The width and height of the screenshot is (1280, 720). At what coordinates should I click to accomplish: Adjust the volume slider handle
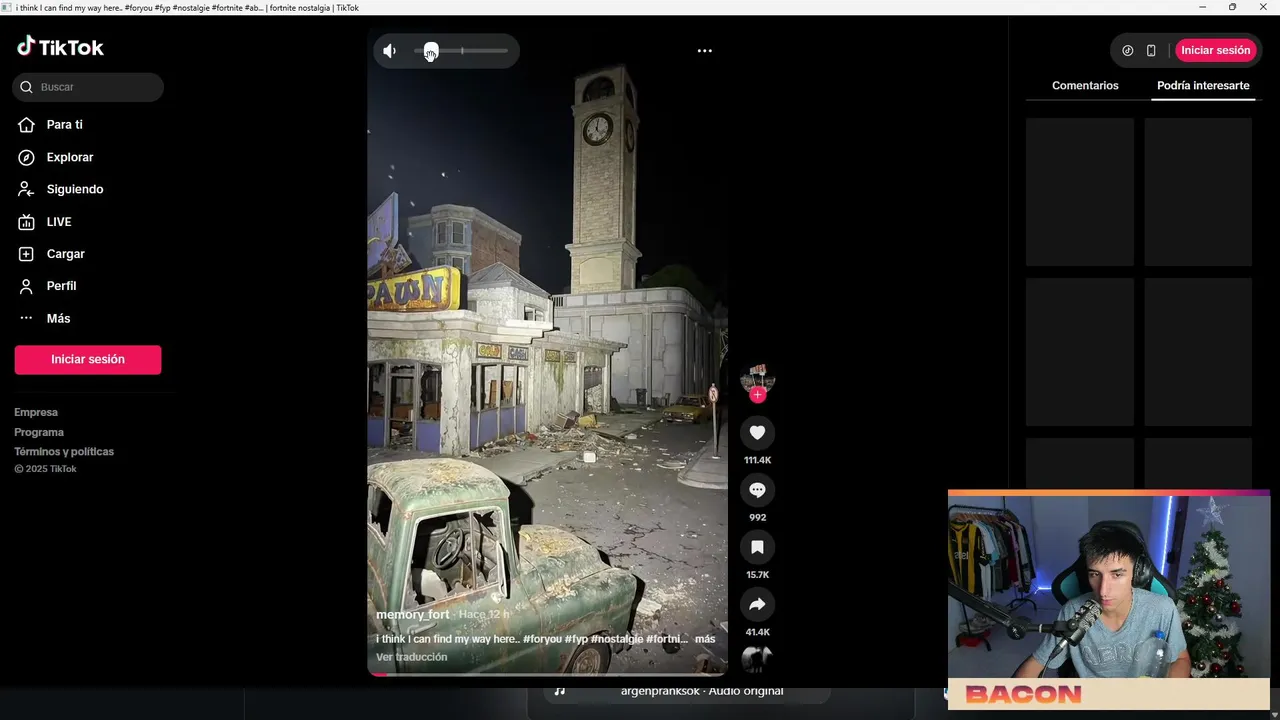430,51
